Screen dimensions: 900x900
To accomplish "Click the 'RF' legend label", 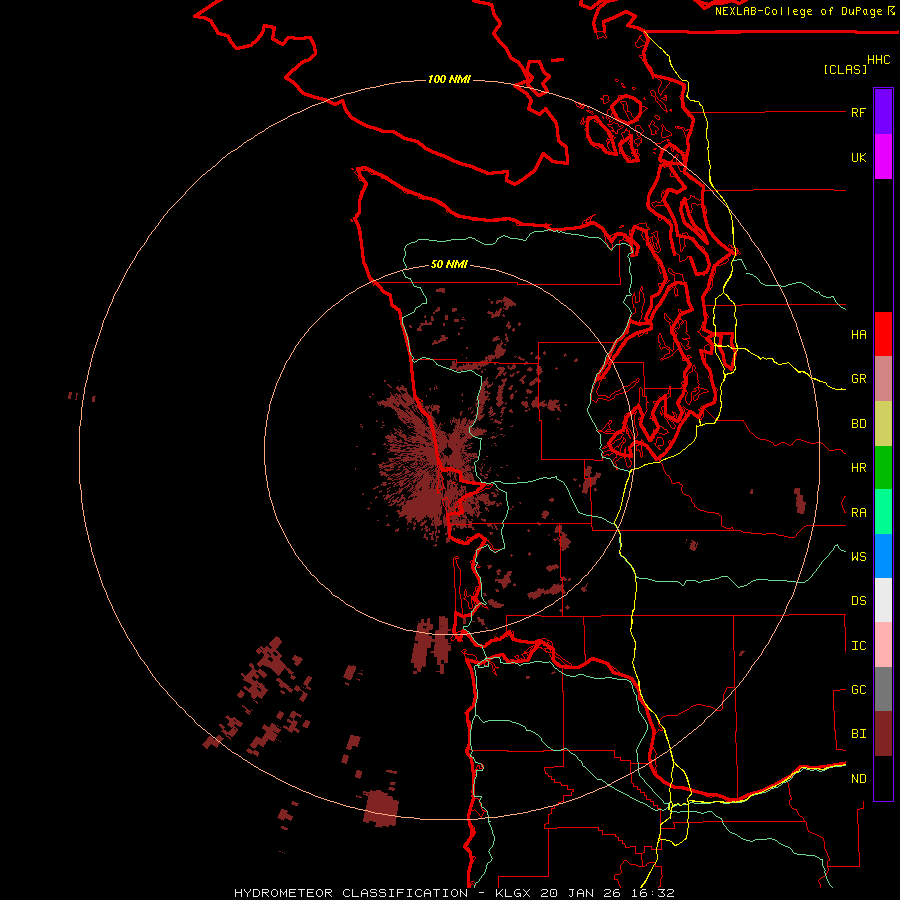I will tap(858, 113).
